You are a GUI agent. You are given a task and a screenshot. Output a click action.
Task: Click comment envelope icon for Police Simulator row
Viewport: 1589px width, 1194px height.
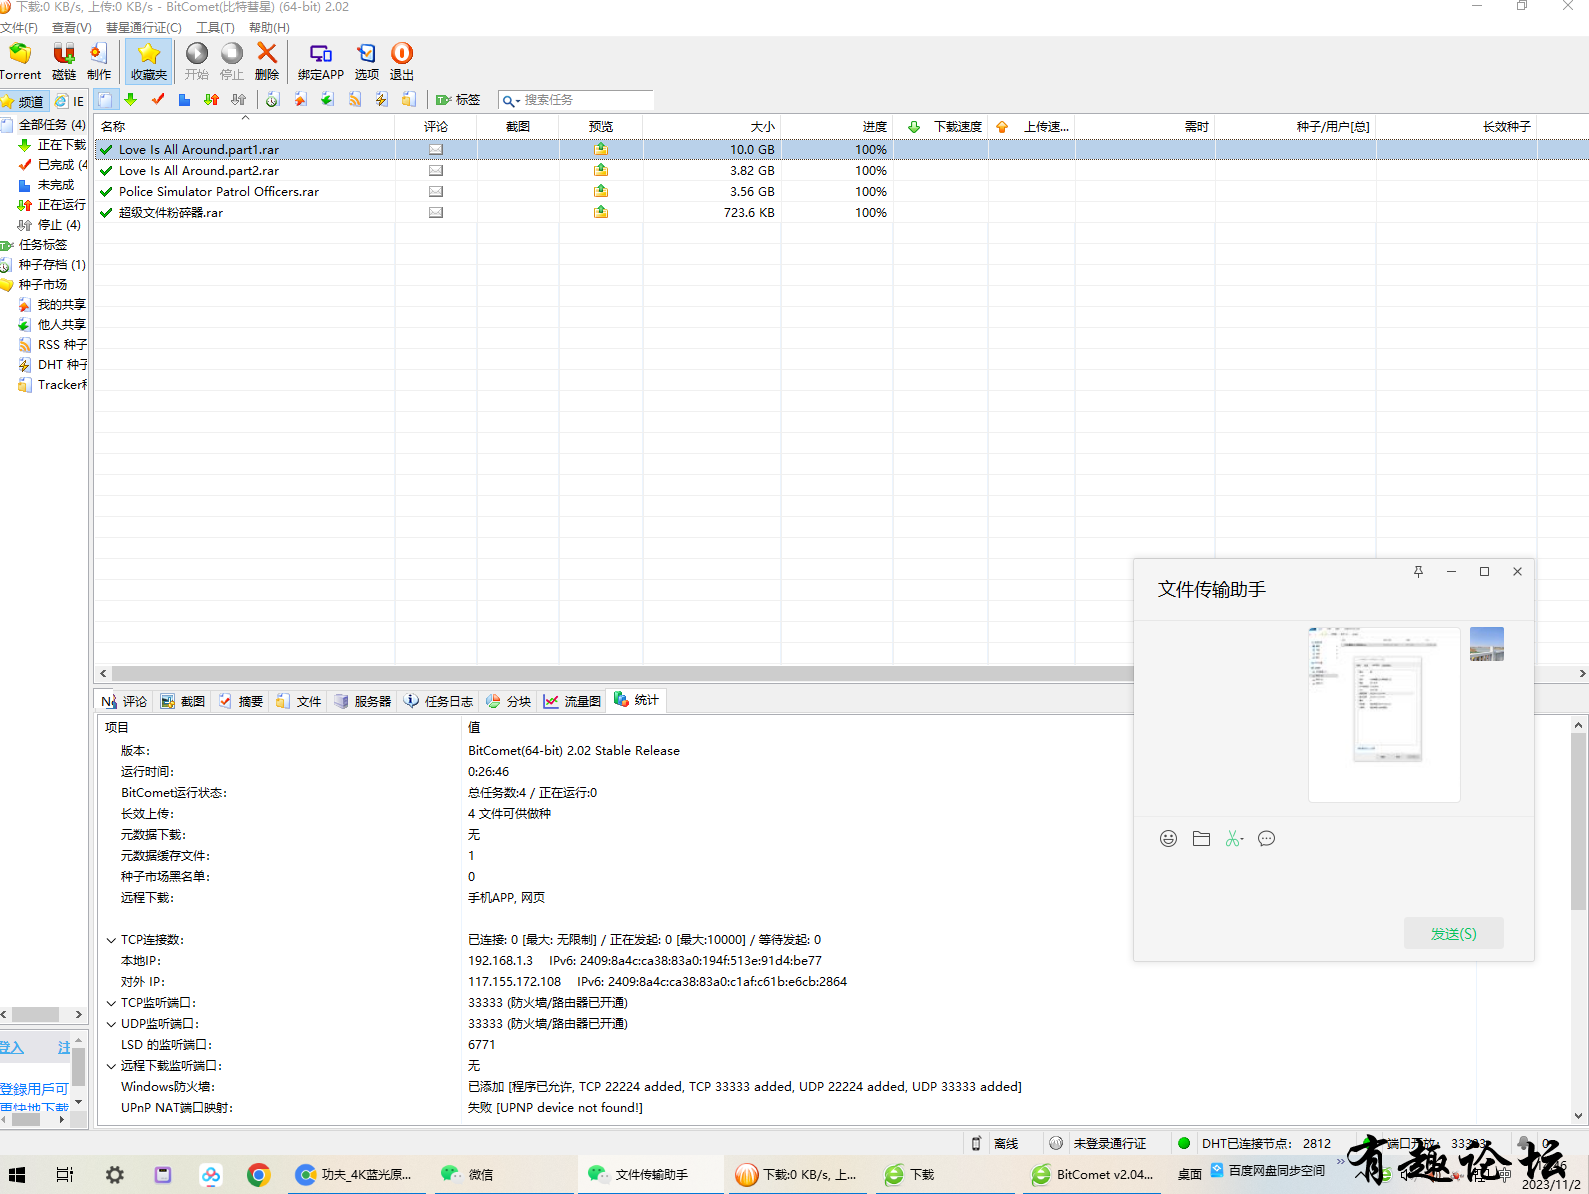(x=436, y=192)
